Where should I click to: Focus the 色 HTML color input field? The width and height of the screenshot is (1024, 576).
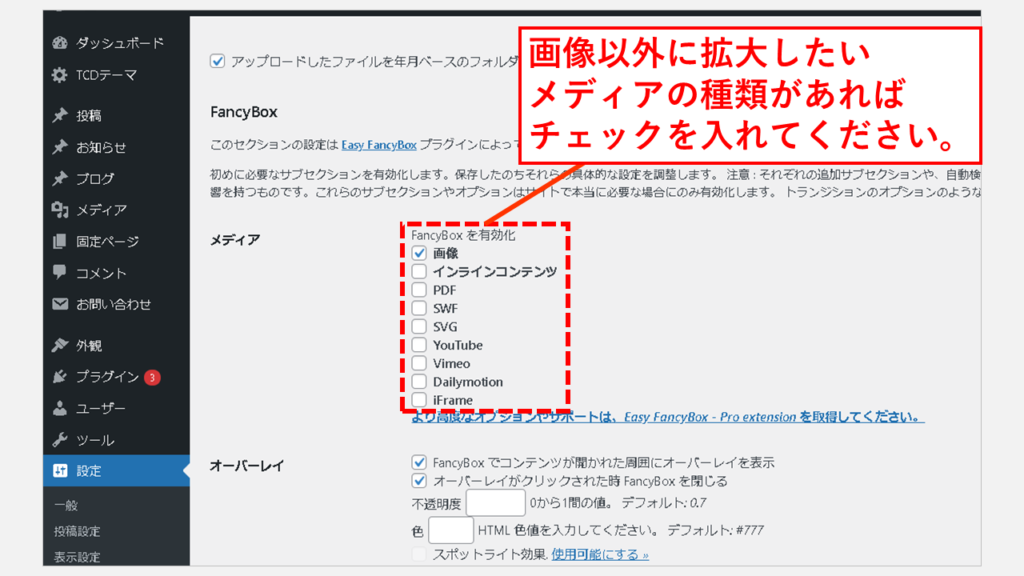(x=451, y=530)
